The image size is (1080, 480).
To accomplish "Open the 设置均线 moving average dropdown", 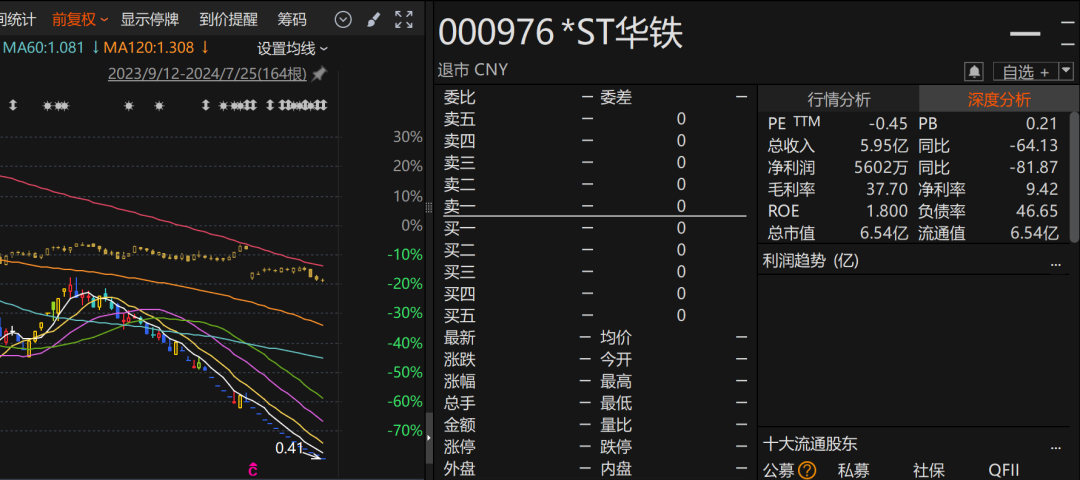I will (293, 49).
